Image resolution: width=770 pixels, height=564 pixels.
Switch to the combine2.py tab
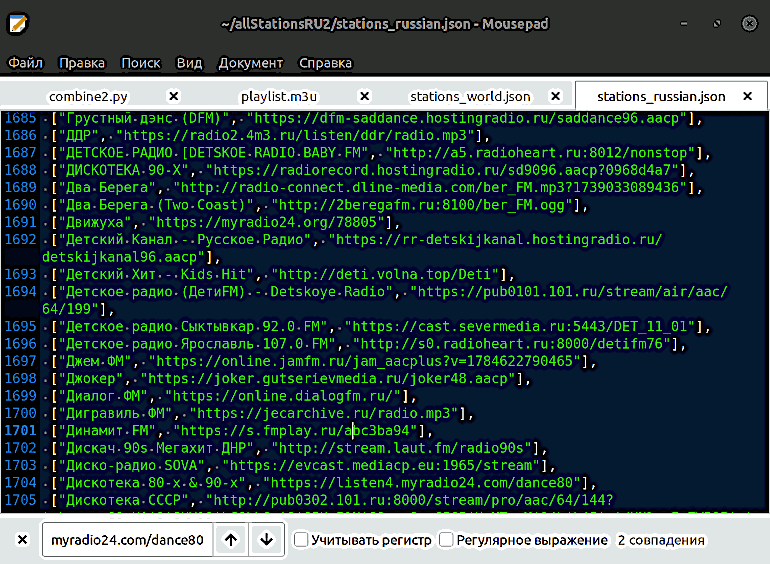coord(88,96)
